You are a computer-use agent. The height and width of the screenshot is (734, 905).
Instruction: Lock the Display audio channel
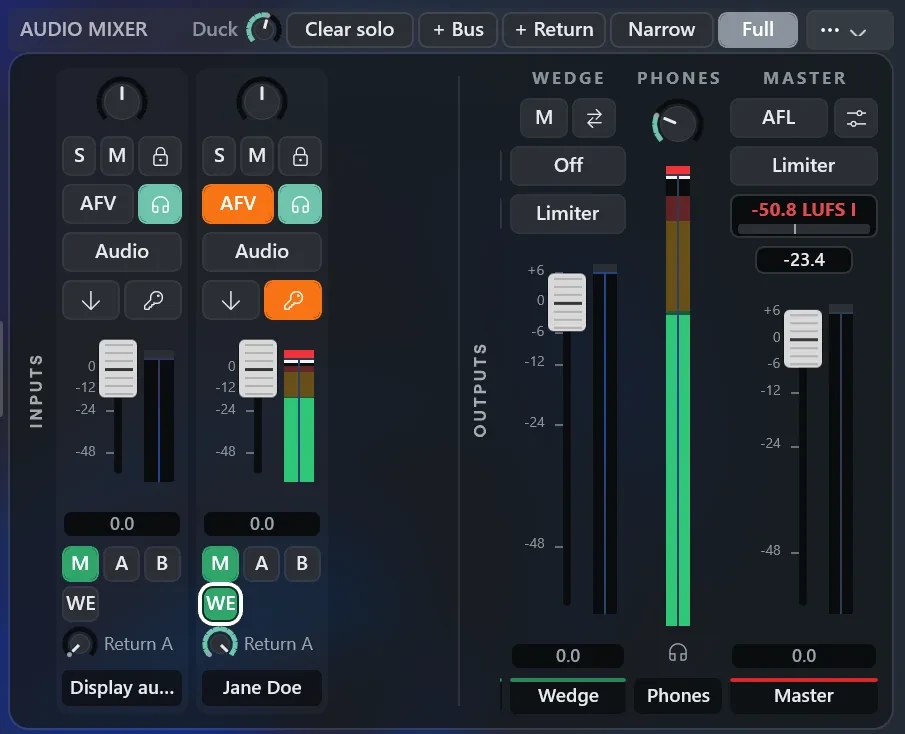click(160, 156)
